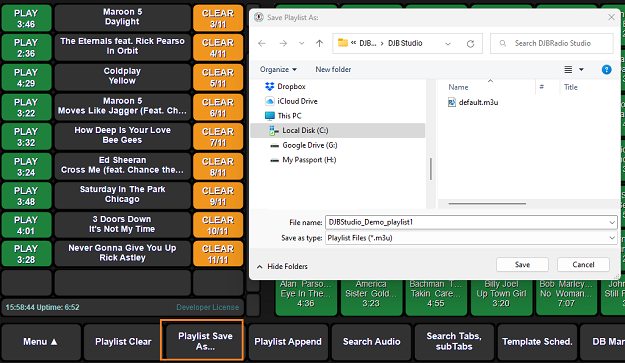The image size is (625, 363).
Task: Open the view options dropdown arrow
Action: tap(581, 70)
